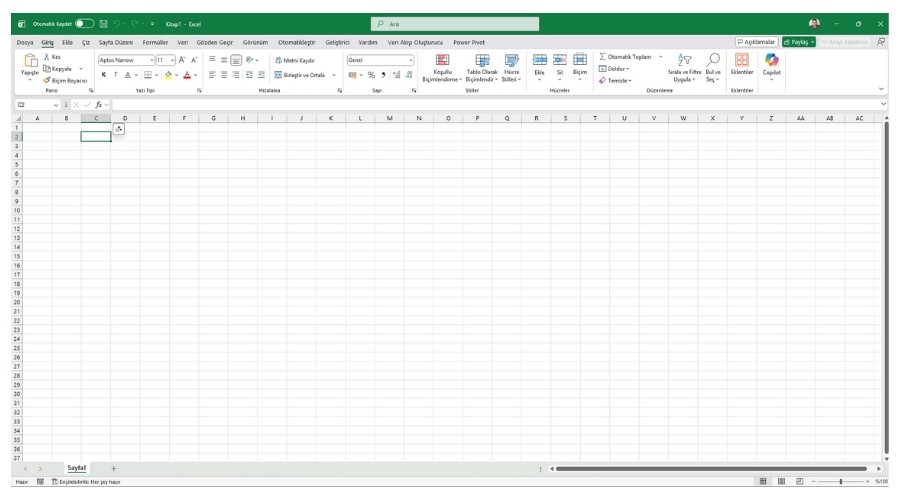Image resolution: width=900 pixels, height=500 pixels.
Task: Add a new sheet with plus
Action: pyautogui.click(x=113, y=468)
